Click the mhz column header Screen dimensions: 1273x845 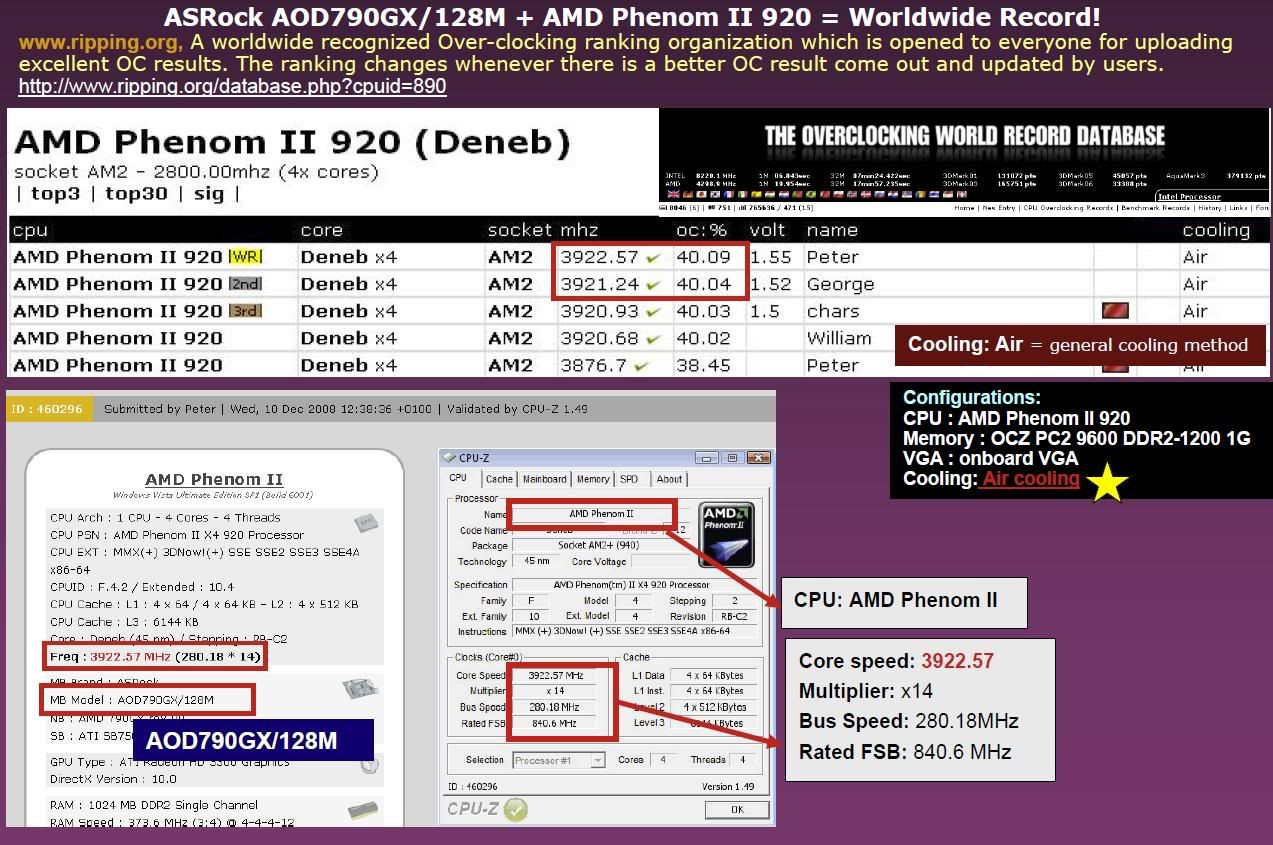579,230
